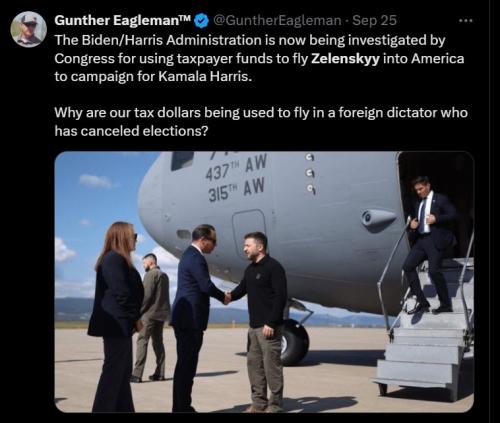Click the words Kamala Harris in tweet

(x=203, y=77)
